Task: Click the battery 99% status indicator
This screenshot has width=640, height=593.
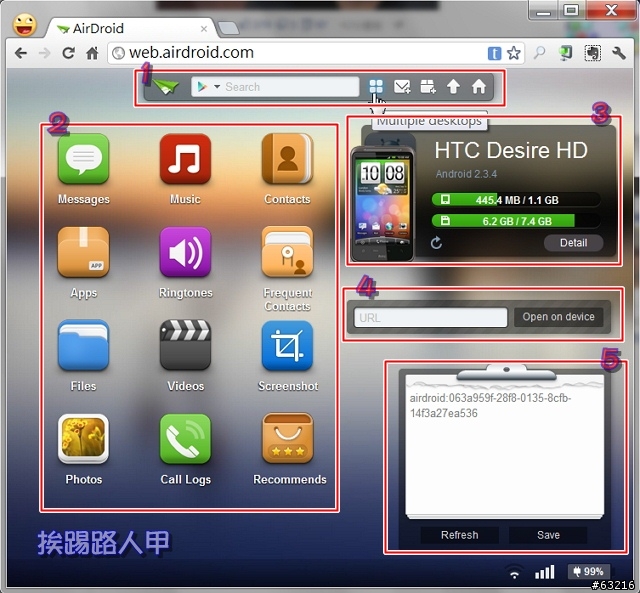Action: (x=589, y=571)
